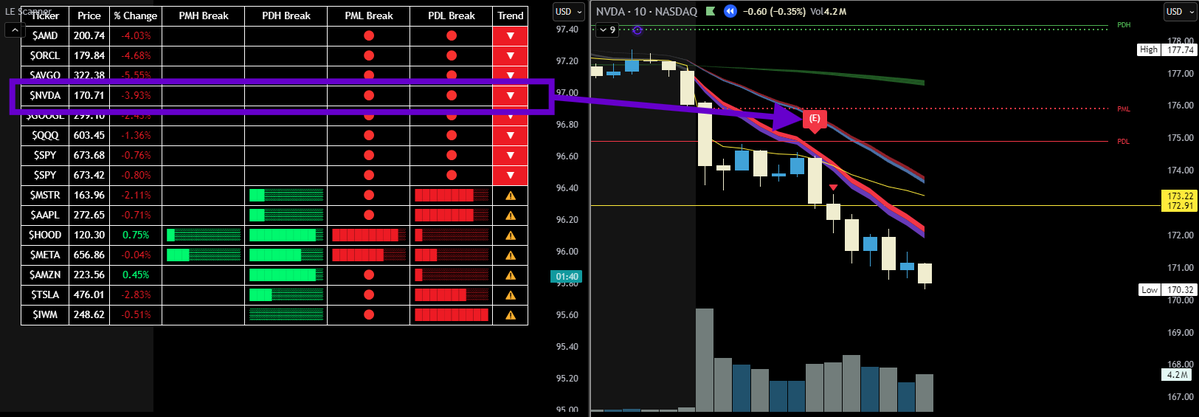1199x417 pixels.
Task: Click the High 177.74 price label
Action: (1166, 50)
